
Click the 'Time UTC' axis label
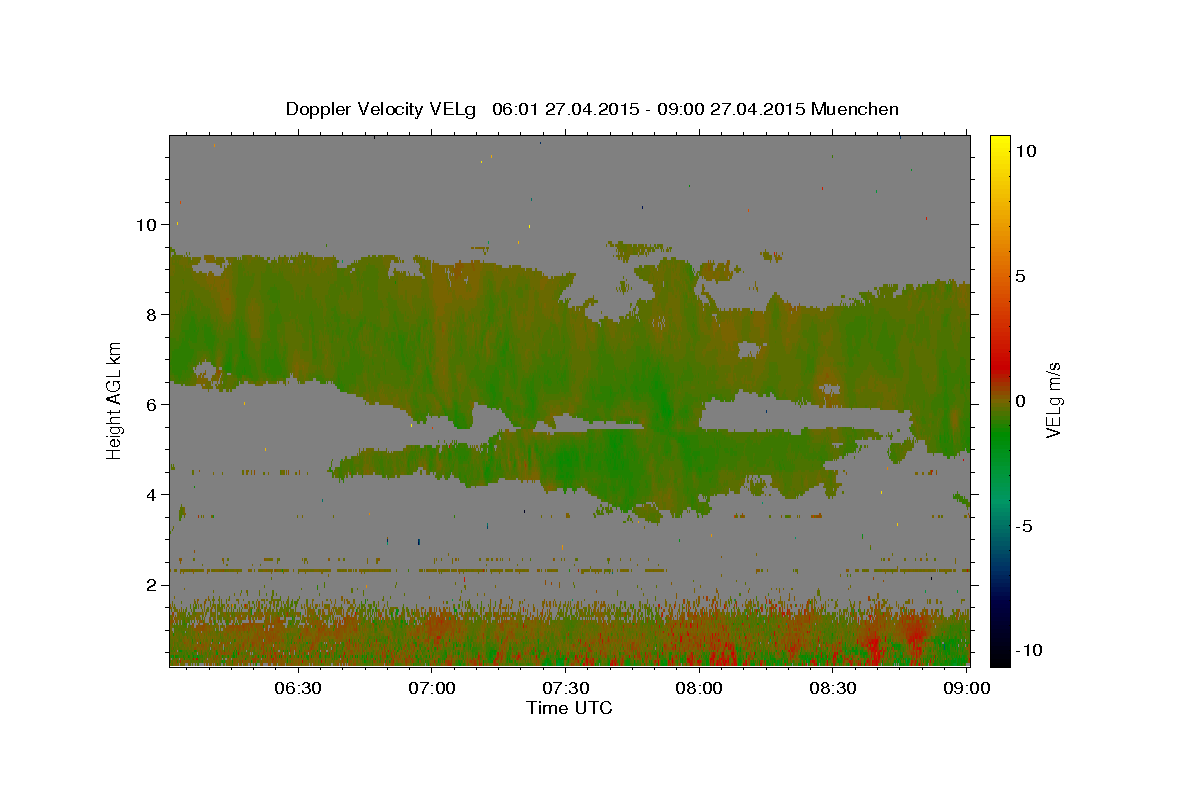(x=569, y=708)
